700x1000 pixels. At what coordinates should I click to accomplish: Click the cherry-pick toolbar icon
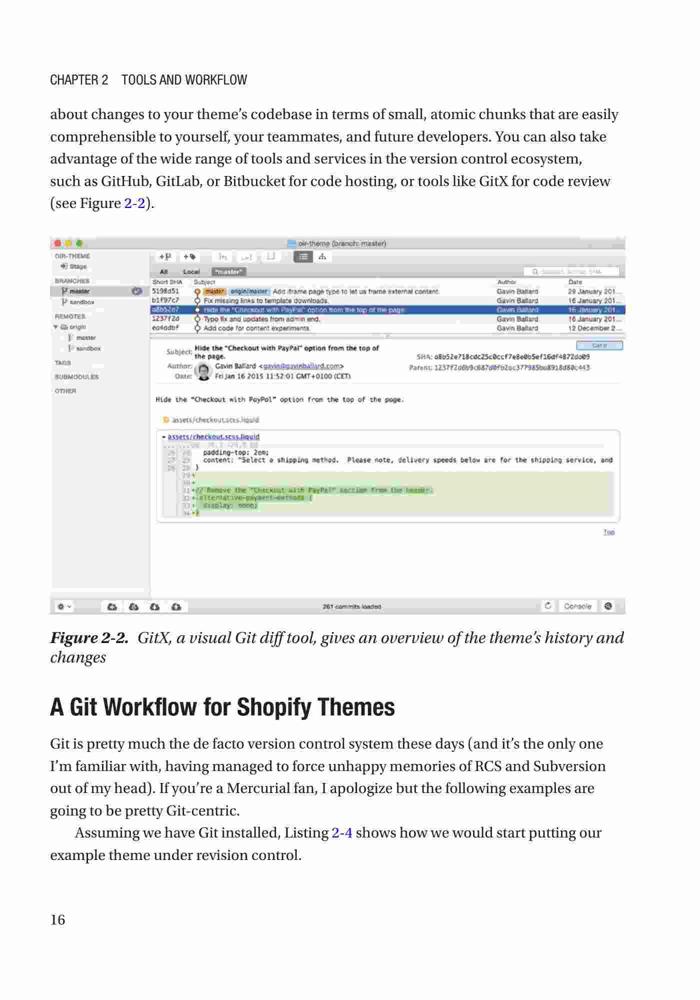pyautogui.click(x=271, y=256)
